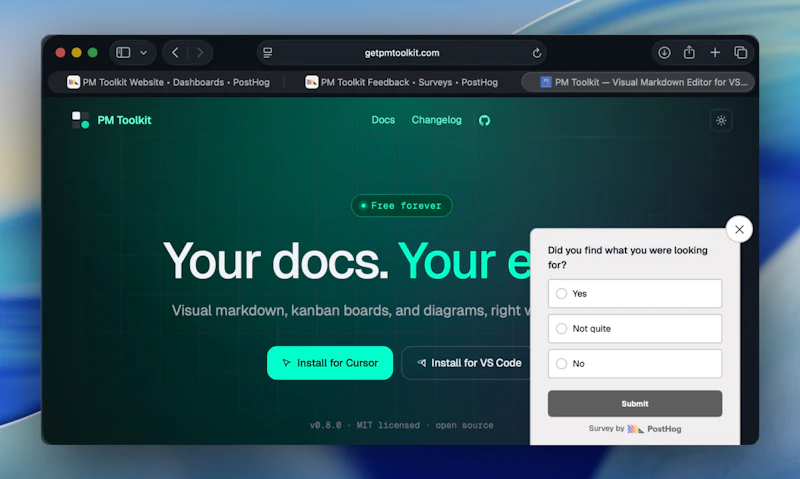The height and width of the screenshot is (479, 800).
Task: Close the PostHog survey popup
Action: (x=739, y=230)
